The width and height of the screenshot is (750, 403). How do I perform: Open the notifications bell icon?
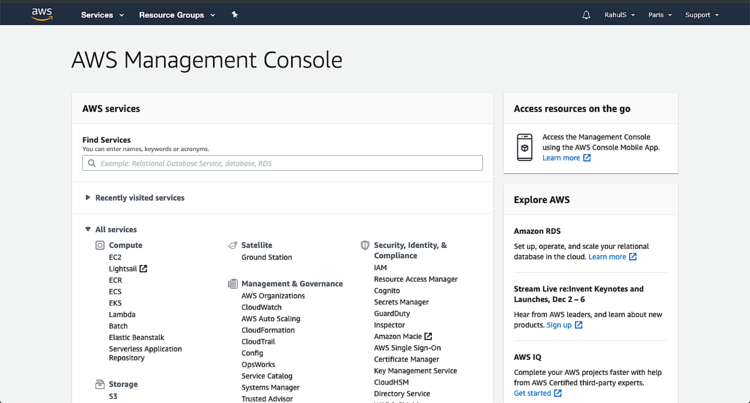point(586,15)
